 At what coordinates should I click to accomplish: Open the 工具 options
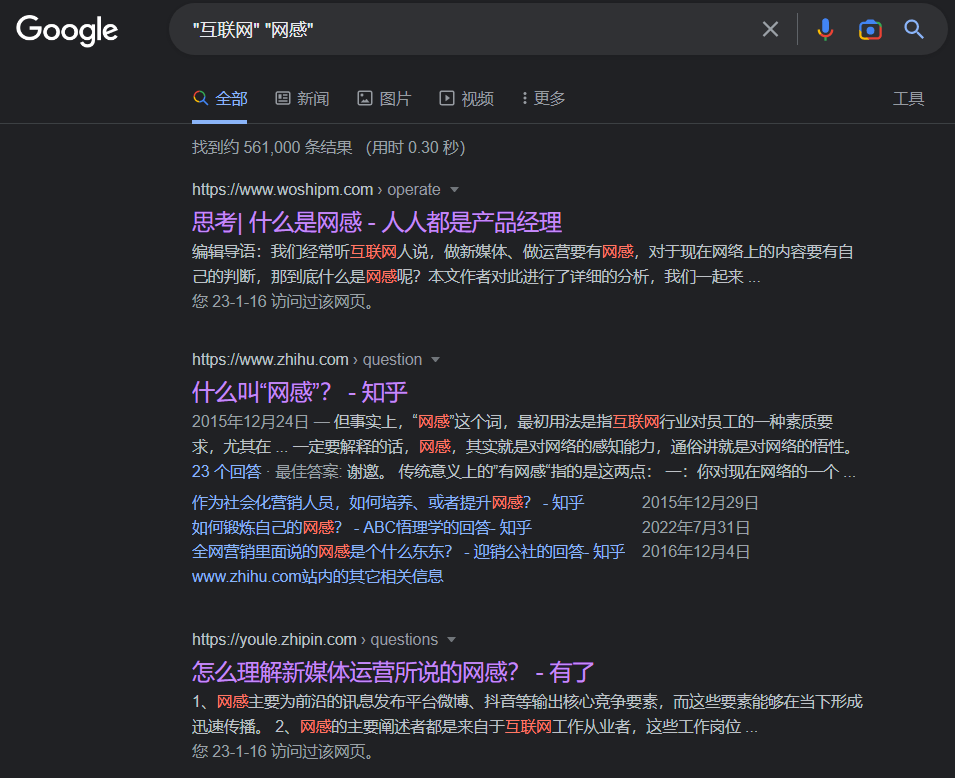click(x=908, y=99)
